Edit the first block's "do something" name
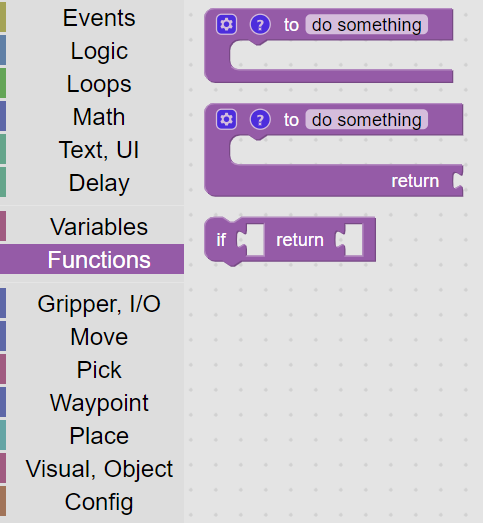This screenshot has width=483, height=523. pyautogui.click(x=367, y=25)
